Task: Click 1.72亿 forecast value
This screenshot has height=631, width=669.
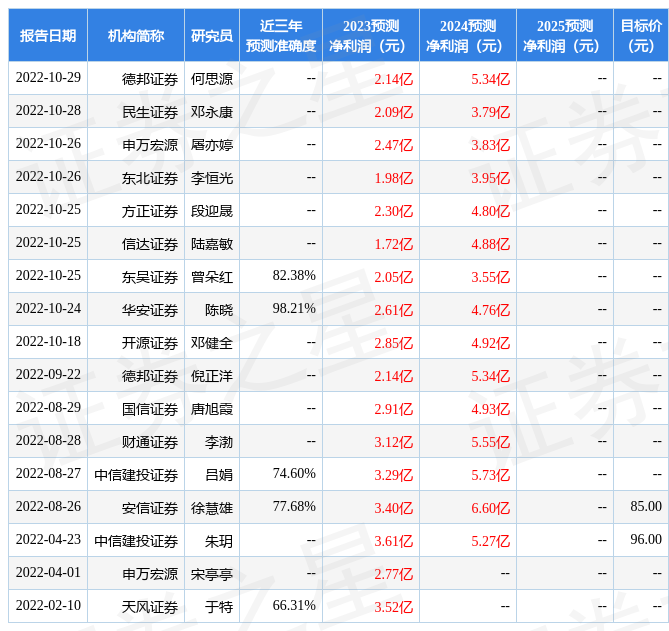Action: (393, 244)
